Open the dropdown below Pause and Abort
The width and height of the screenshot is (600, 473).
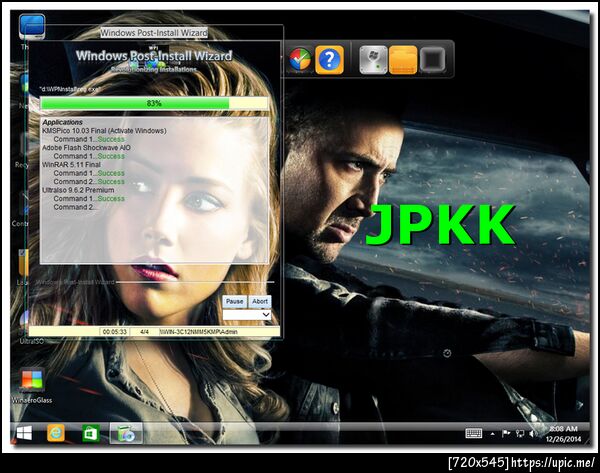click(x=247, y=315)
